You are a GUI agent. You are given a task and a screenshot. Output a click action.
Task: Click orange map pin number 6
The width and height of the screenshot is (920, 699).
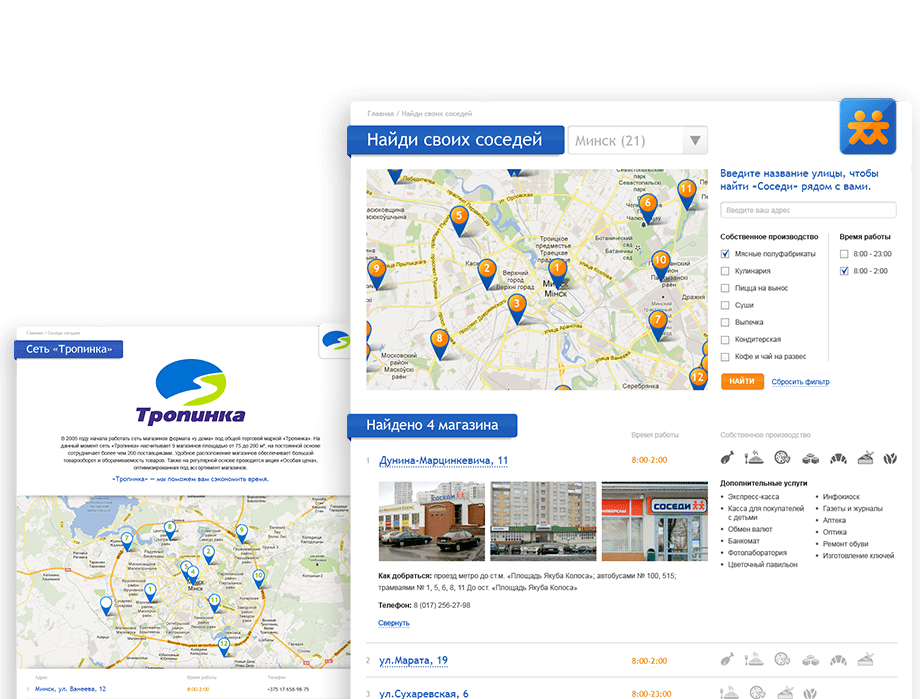coord(647,208)
